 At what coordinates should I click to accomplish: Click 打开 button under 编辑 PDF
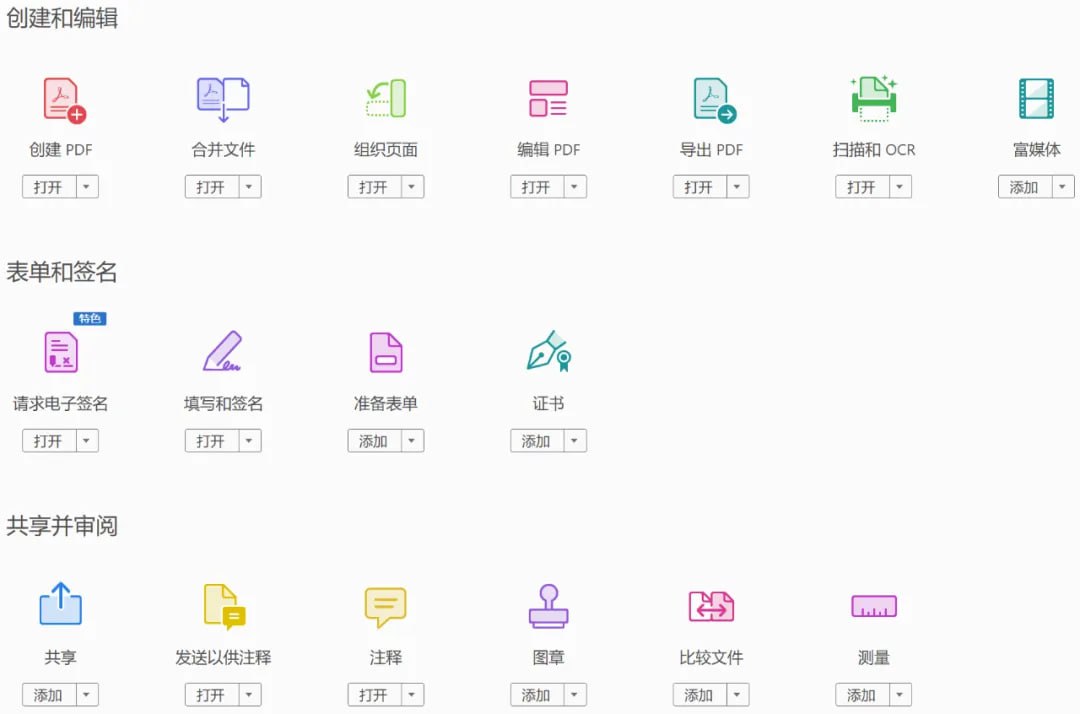pyautogui.click(x=537, y=187)
